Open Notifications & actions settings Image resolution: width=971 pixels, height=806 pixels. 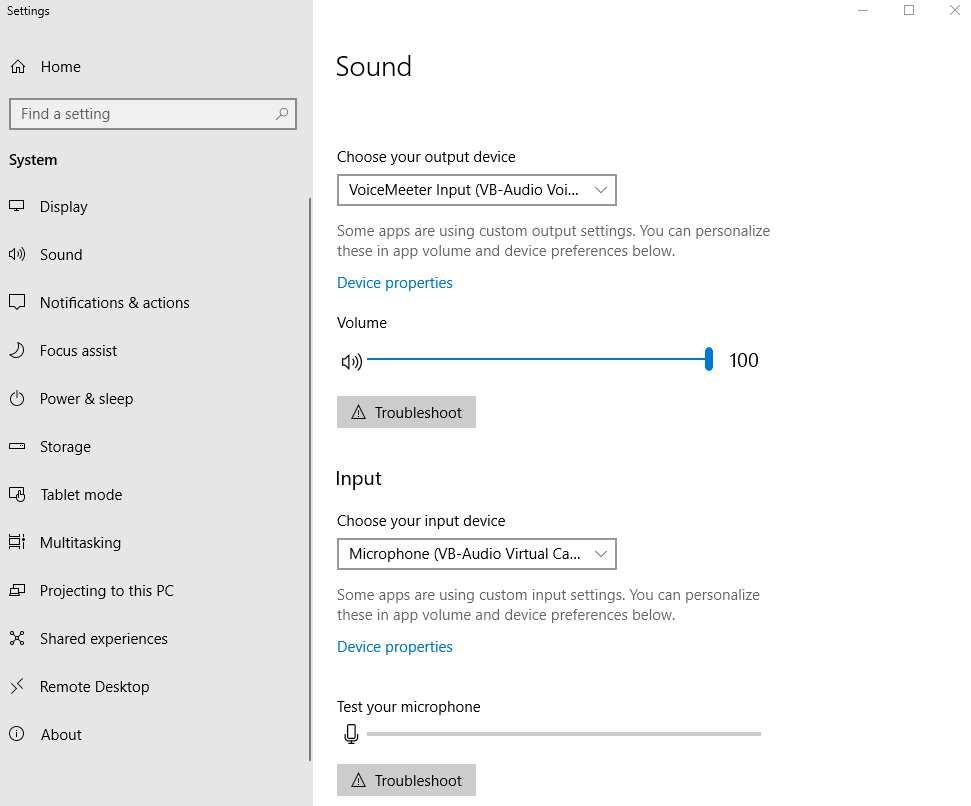coord(114,303)
